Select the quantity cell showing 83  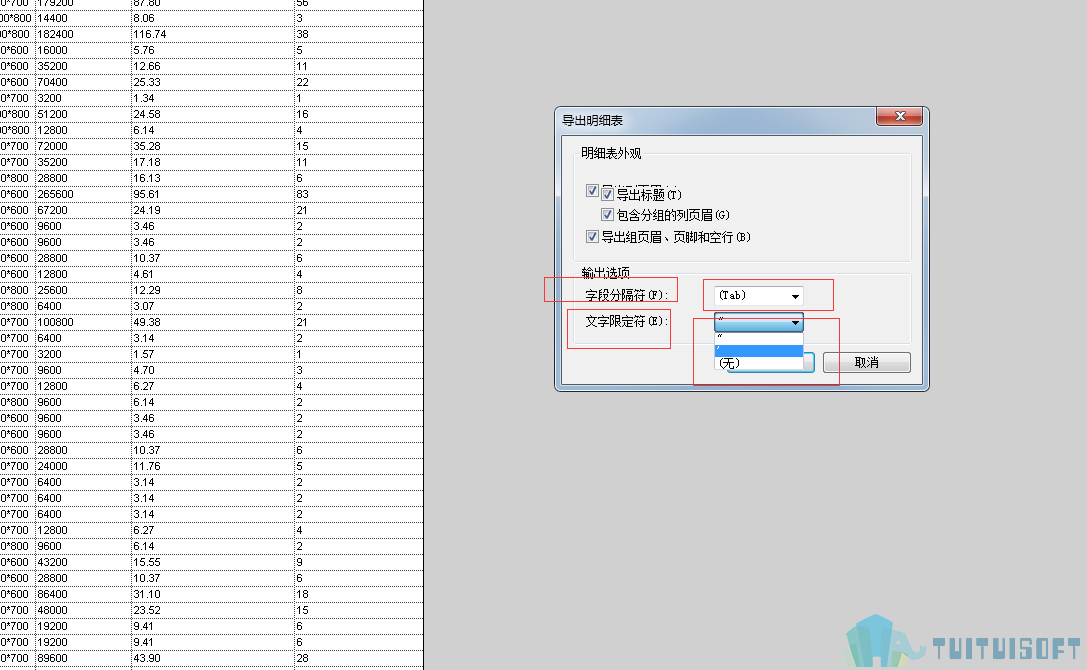(x=358, y=194)
